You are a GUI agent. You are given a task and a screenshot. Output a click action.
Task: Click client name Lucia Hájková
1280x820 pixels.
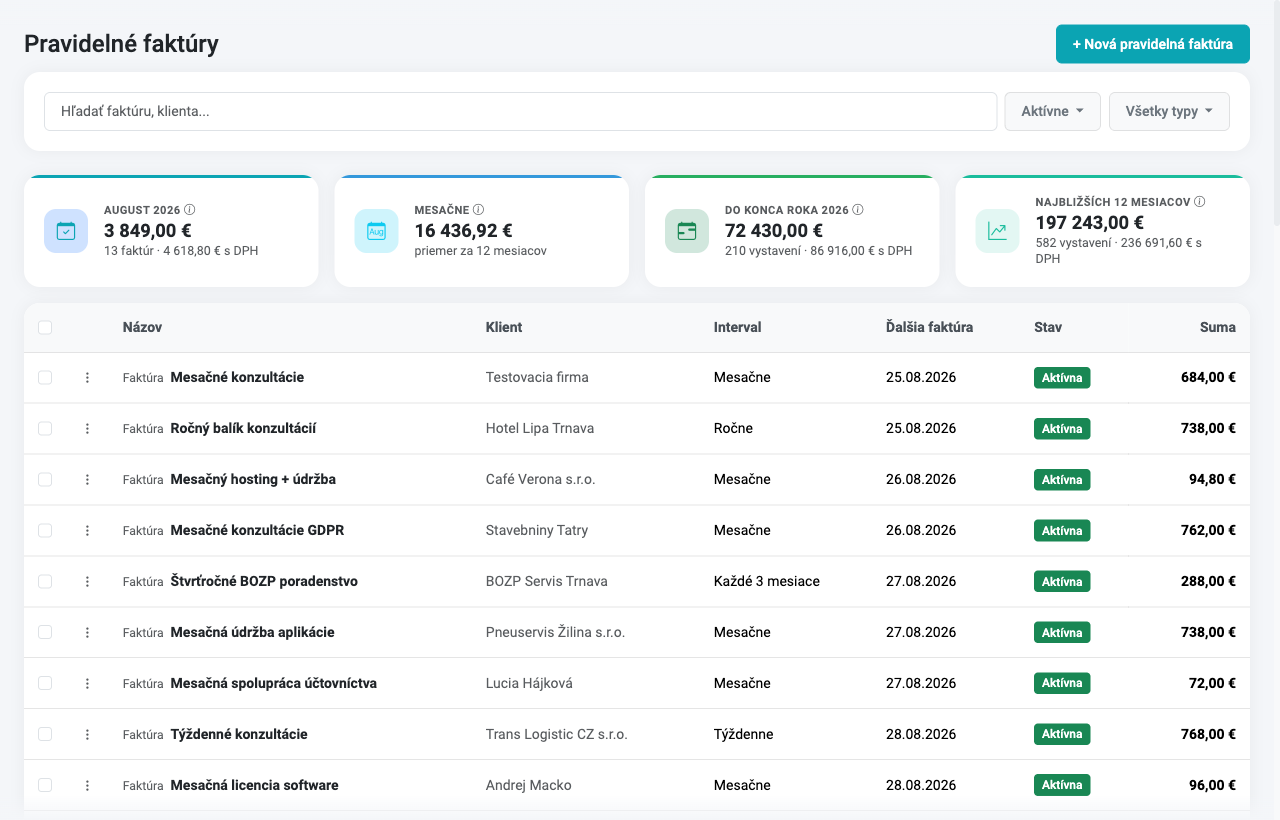pyautogui.click(x=529, y=684)
